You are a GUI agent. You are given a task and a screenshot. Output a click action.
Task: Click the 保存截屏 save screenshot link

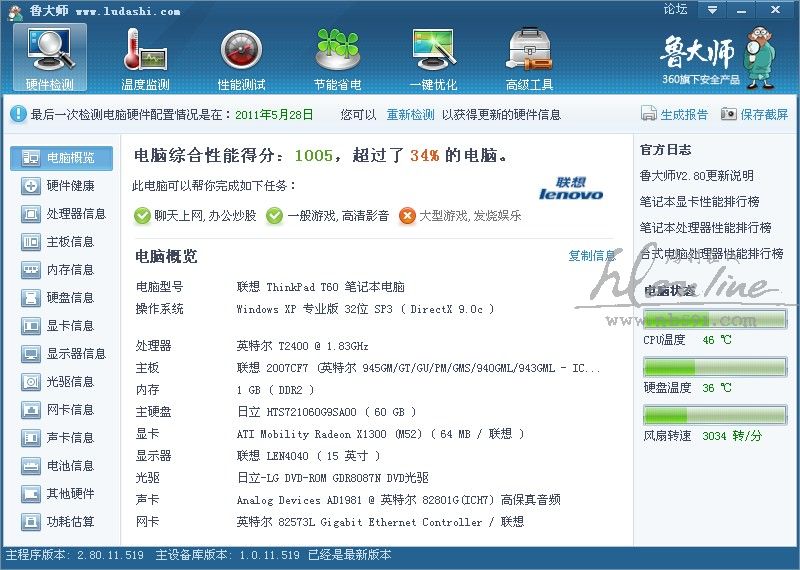click(x=764, y=115)
